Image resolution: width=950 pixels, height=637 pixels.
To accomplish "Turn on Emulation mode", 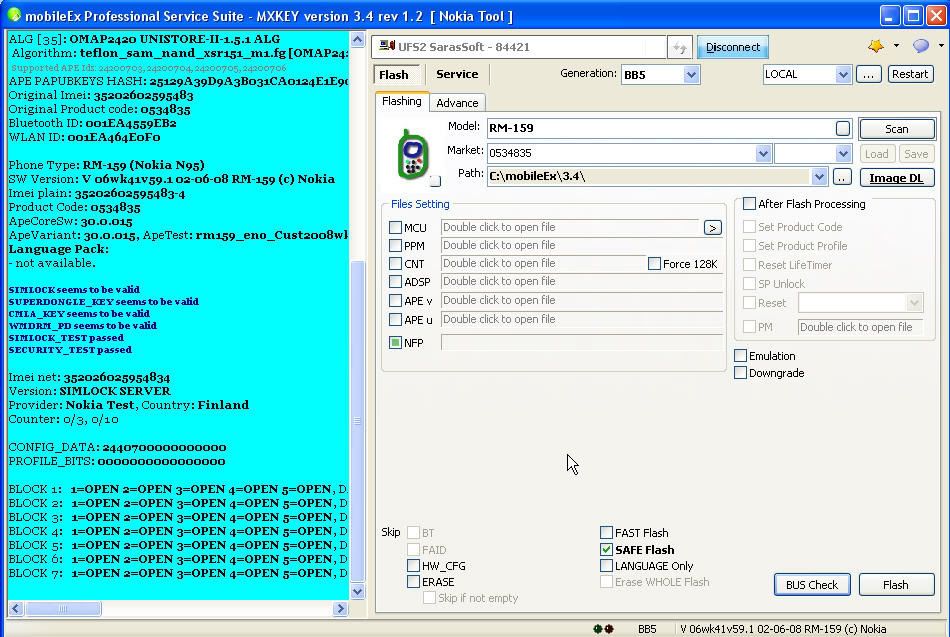I will click(740, 356).
